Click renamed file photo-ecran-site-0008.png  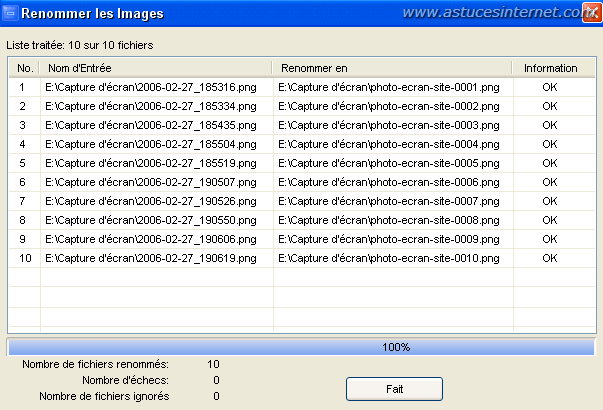tap(388, 220)
